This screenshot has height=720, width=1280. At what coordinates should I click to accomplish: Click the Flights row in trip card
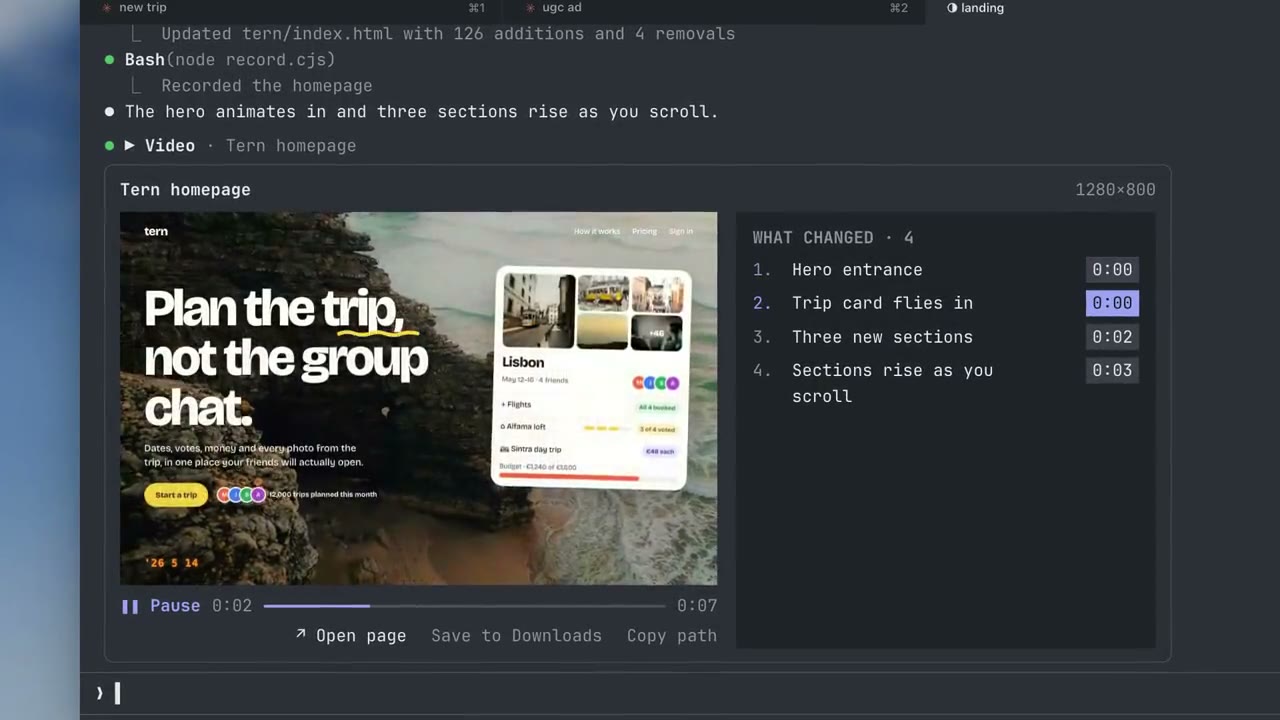pos(589,405)
